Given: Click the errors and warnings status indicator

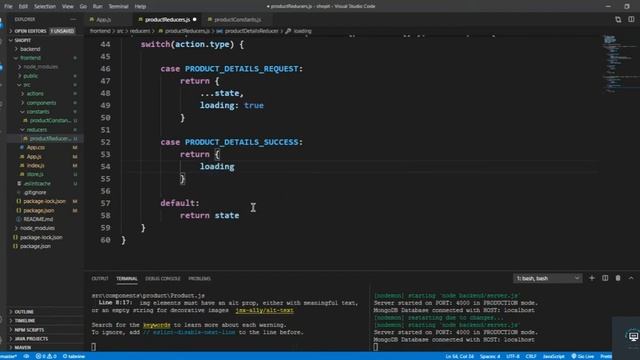Looking at the screenshot, I should (46, 356).
